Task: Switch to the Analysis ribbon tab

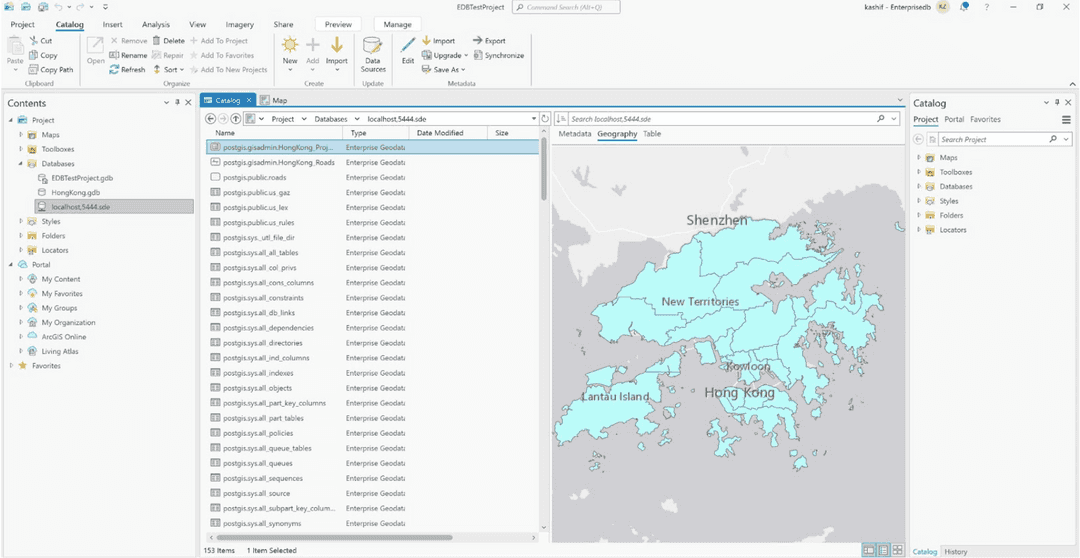Action: pyautogui.click(x=155, y=24)
